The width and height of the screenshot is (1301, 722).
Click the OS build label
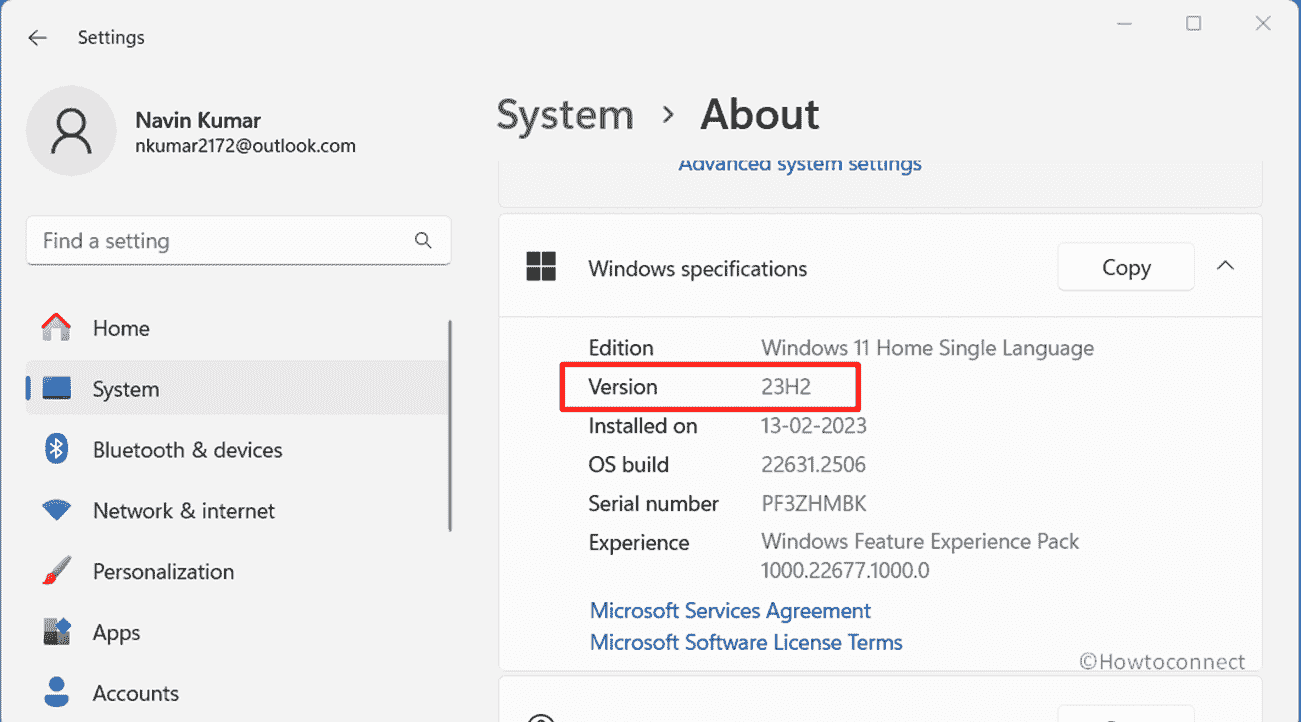[628, 465]
